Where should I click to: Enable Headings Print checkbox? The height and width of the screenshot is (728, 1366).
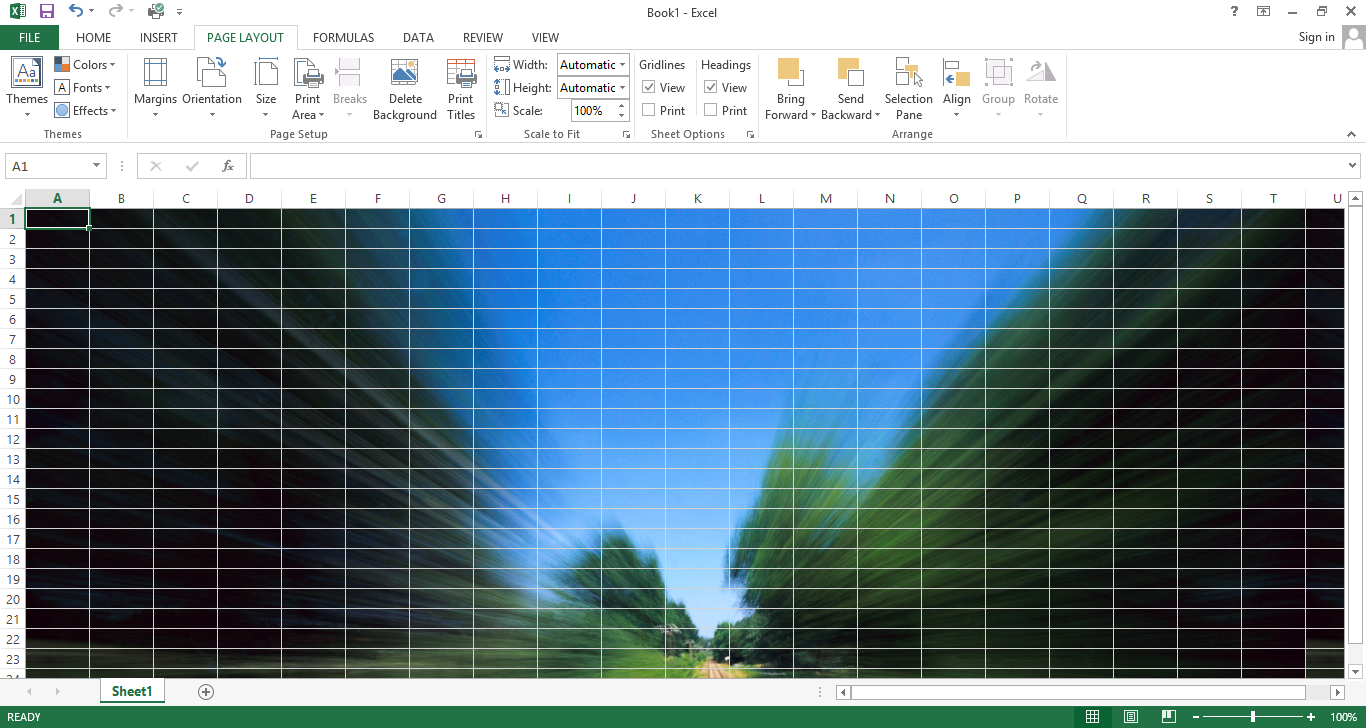point(711,111)
